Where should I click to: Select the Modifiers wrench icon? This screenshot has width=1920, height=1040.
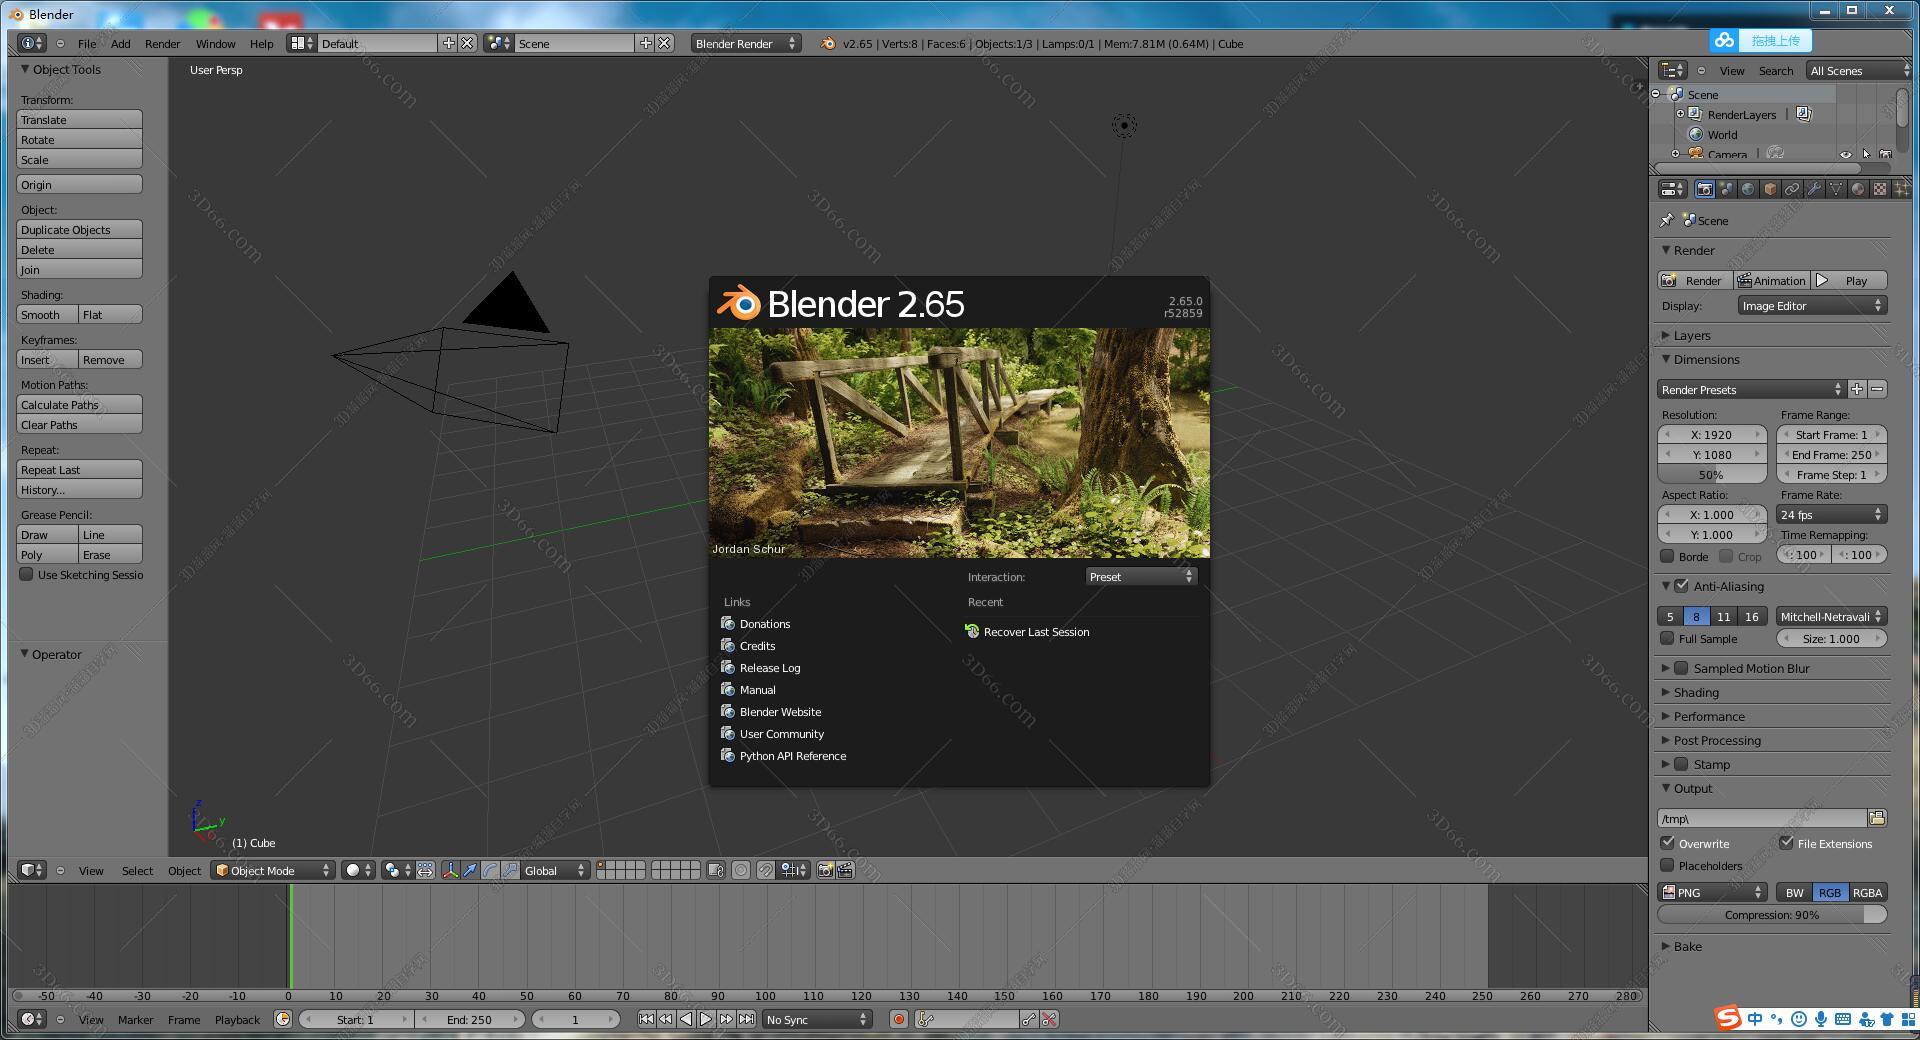click(x=1814, y=189)
